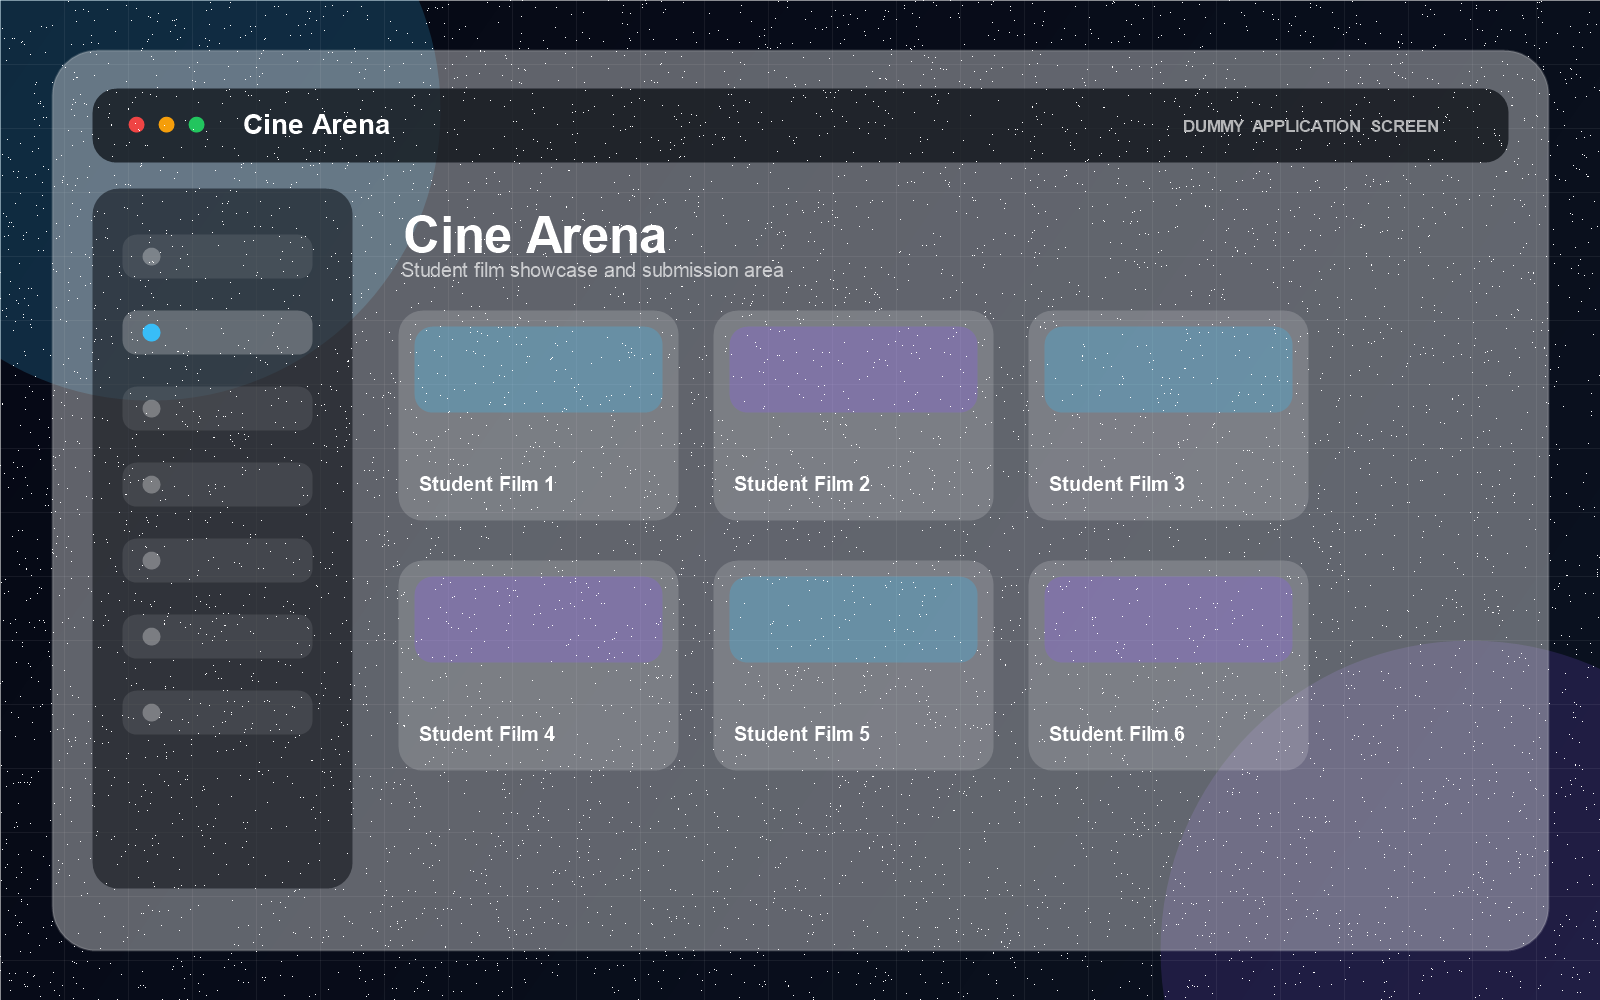1600x1000 pixels.
Task: Click the Student film showcase subtitle text
Action: (x=592, y=270)
